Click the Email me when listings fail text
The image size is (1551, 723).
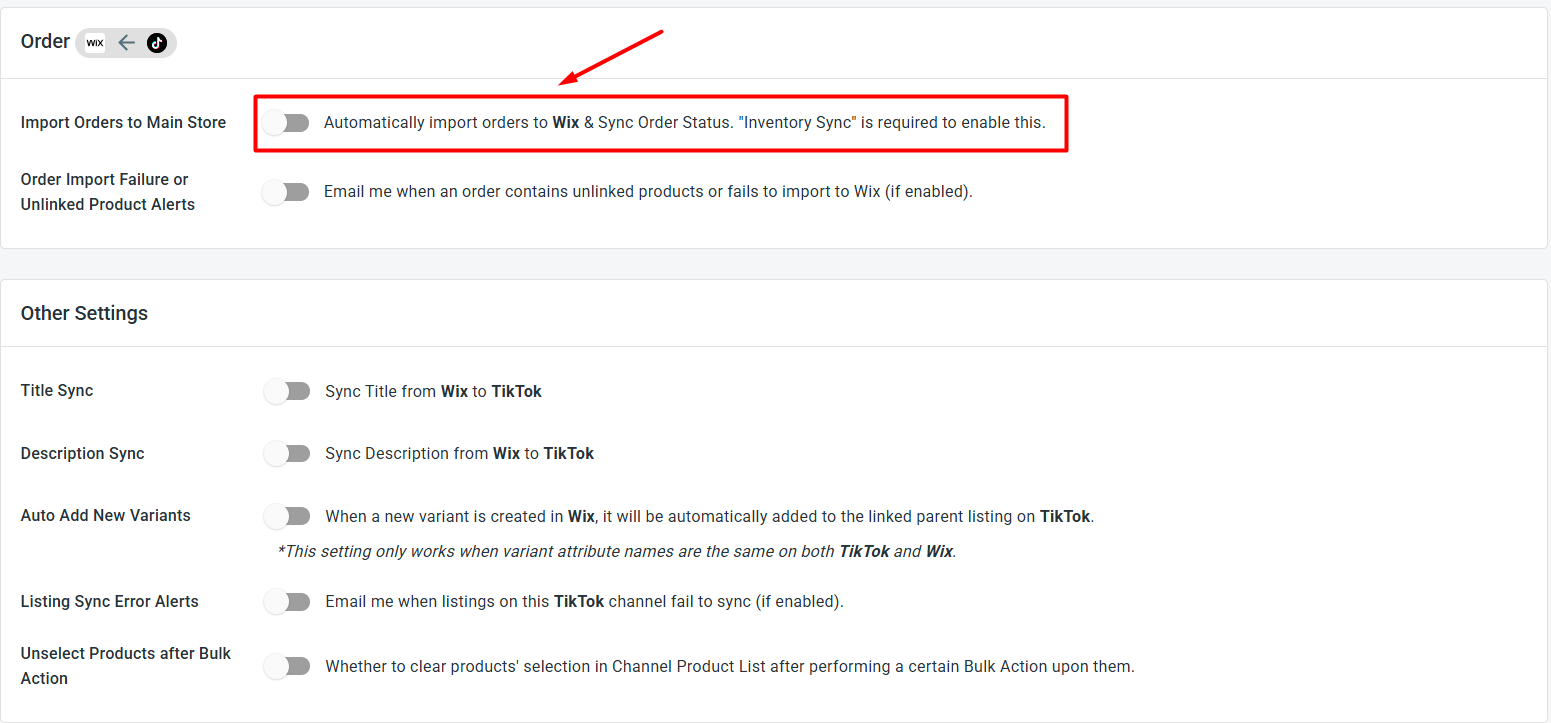[584, 602]
